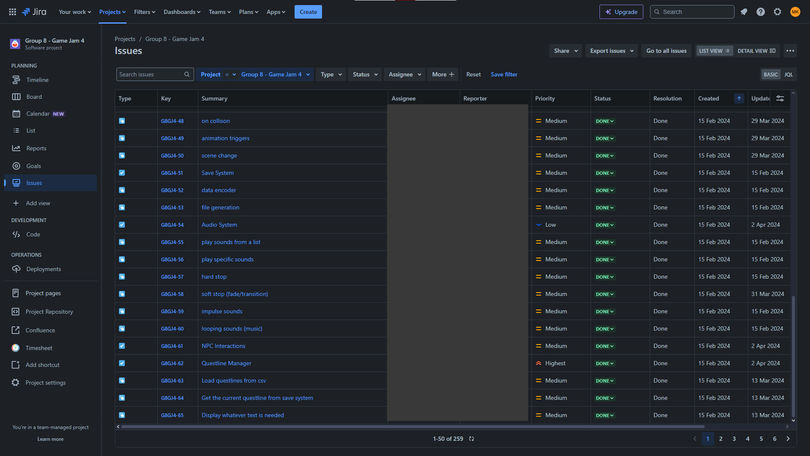Open the Audio System issue
This screenshot has height=456, width=810.
[x=219, y=225]
